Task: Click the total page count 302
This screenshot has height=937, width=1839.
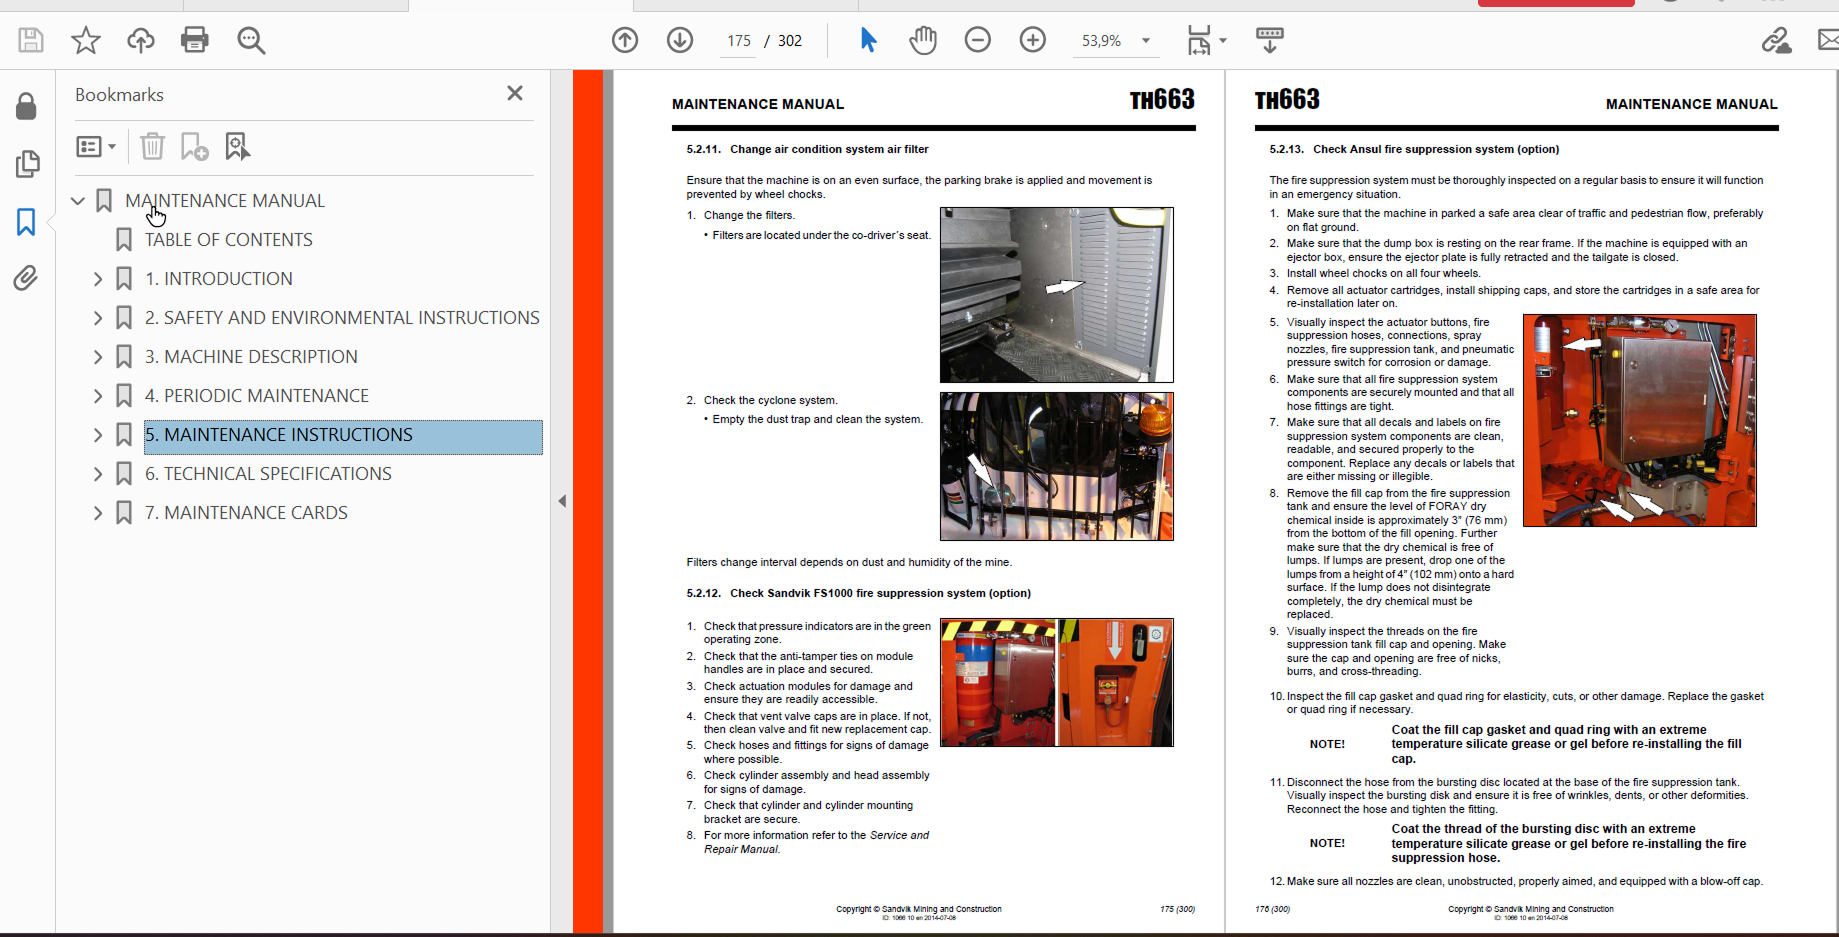Action: [x=790, y=41]
